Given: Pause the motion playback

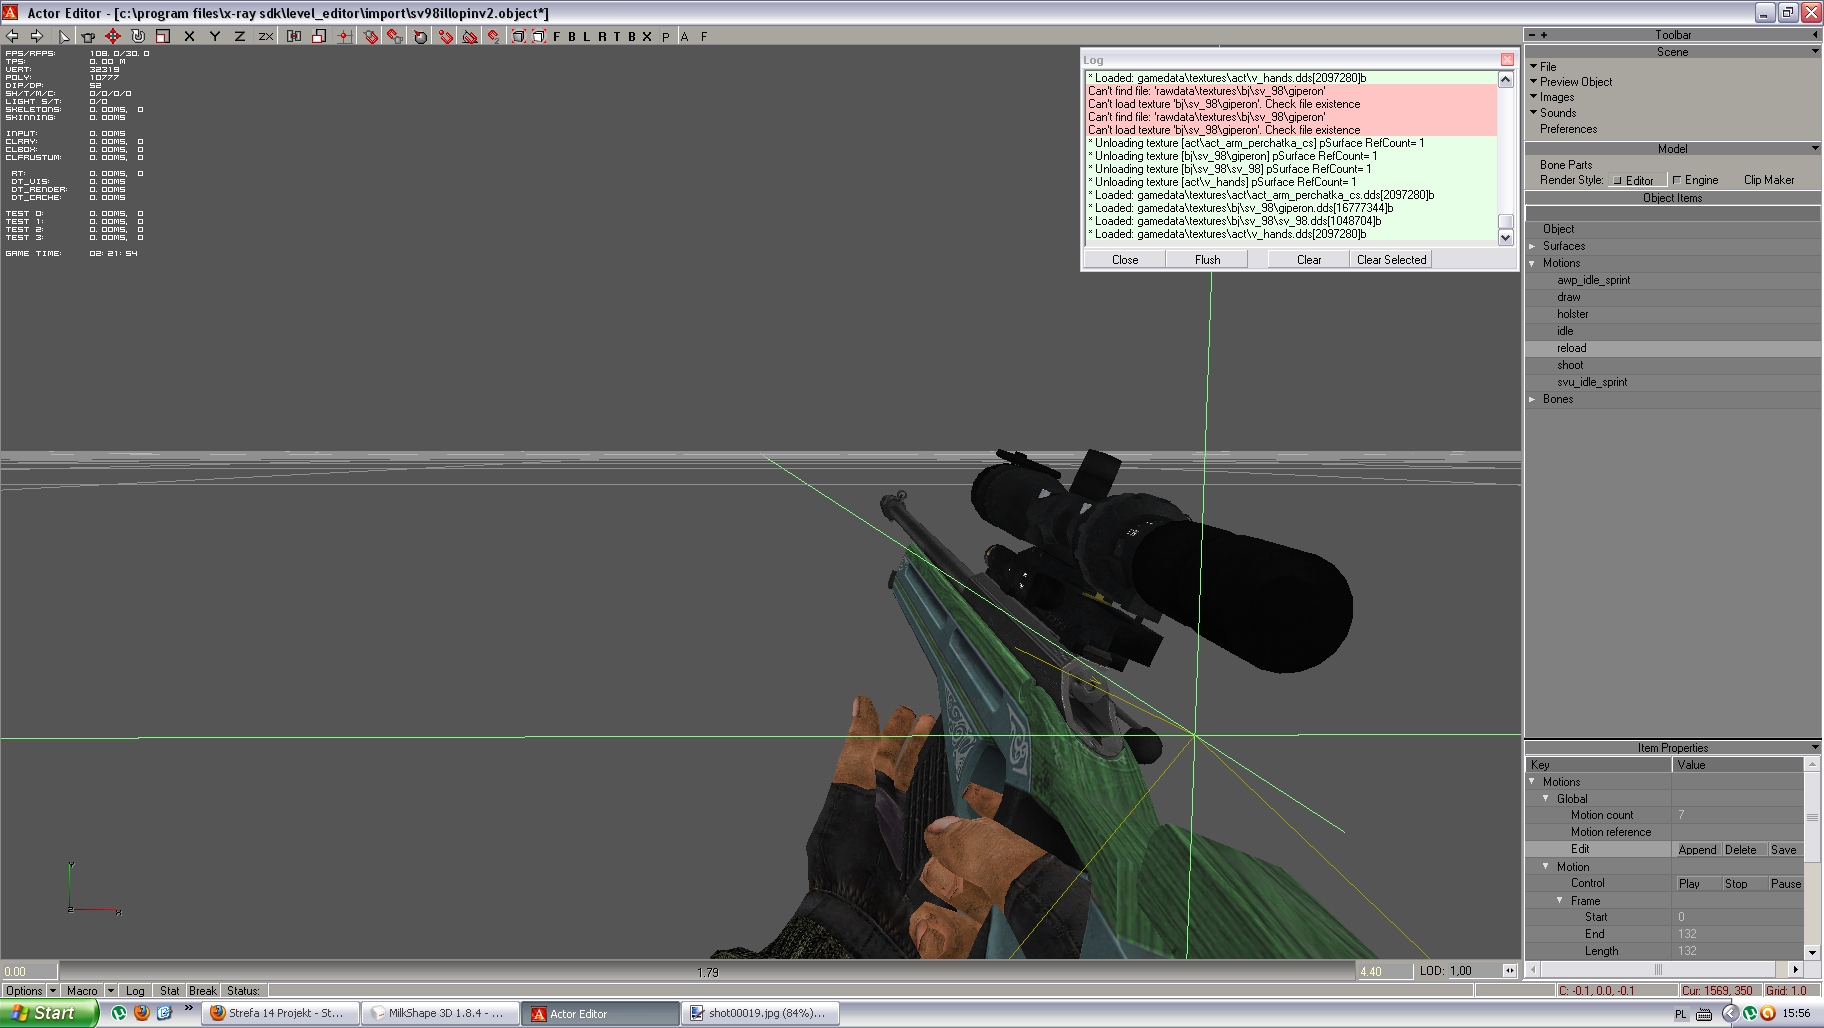Looking at the screenshot, I should 1785,884.
